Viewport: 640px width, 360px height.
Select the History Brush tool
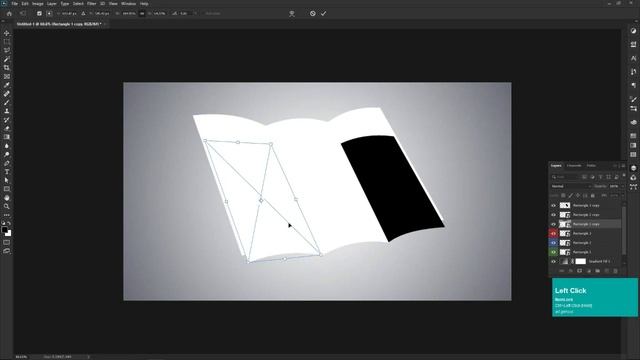[7, 120]
